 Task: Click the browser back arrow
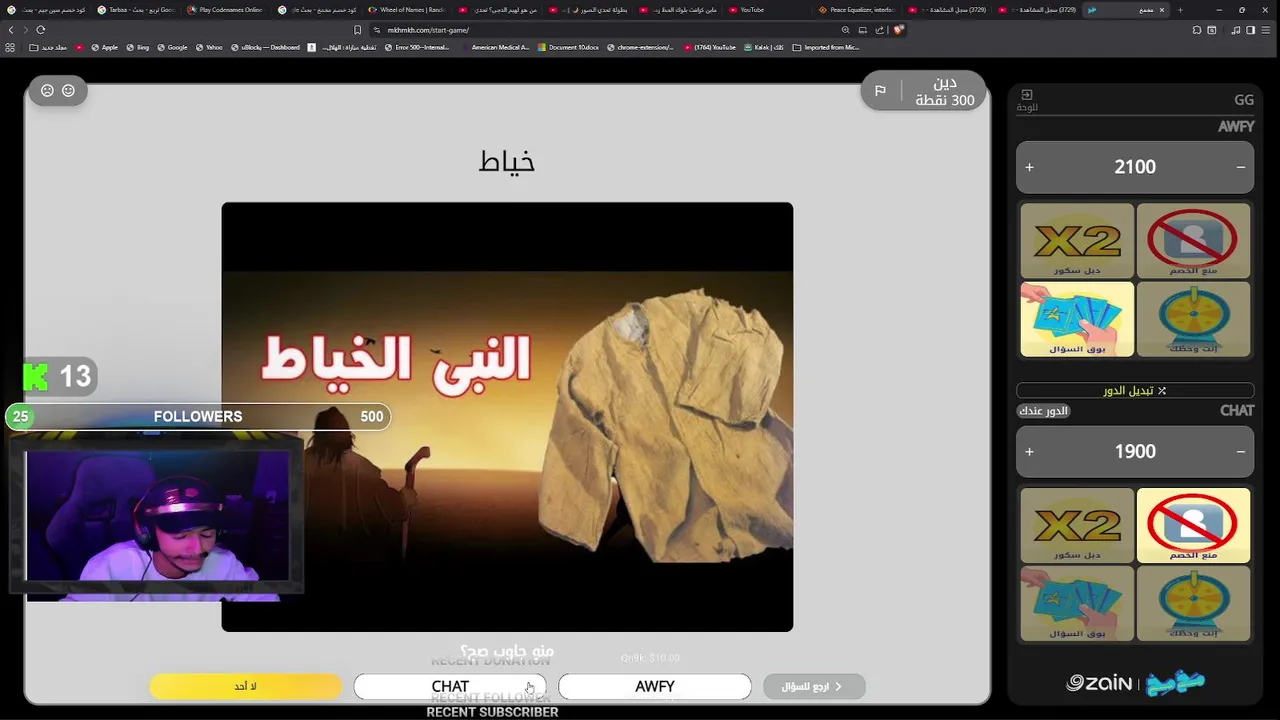tap(11, 30)
